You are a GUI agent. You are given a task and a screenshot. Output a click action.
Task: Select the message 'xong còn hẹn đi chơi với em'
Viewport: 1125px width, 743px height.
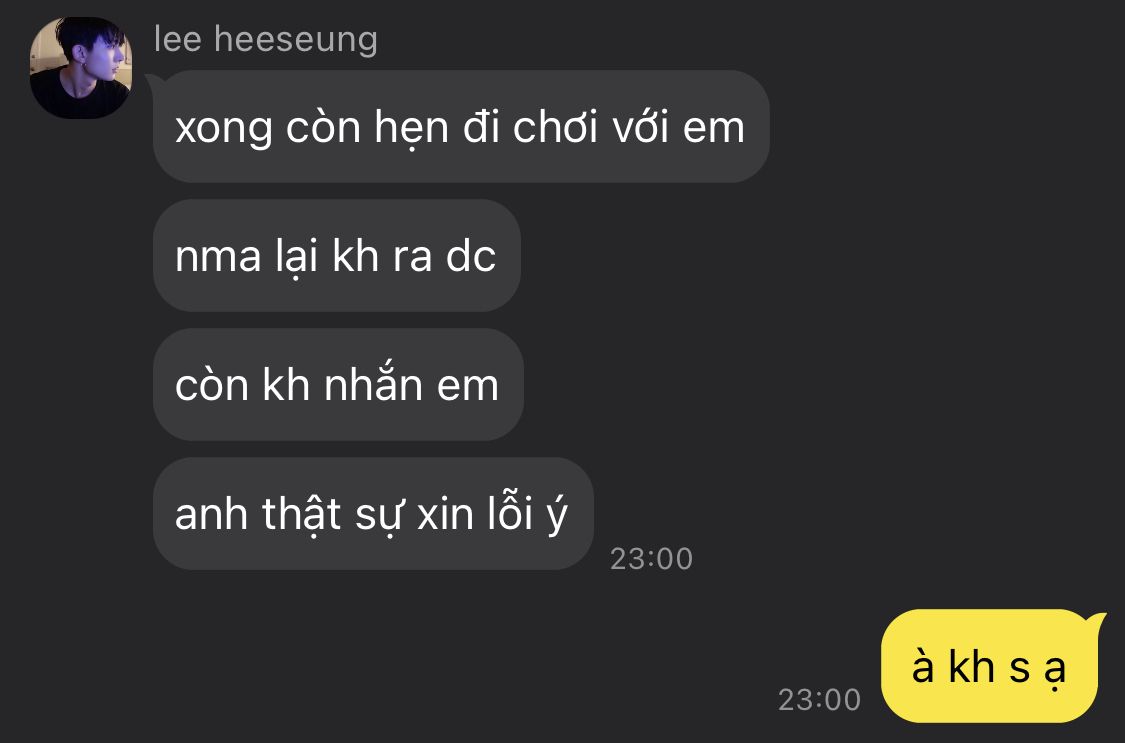461,126
